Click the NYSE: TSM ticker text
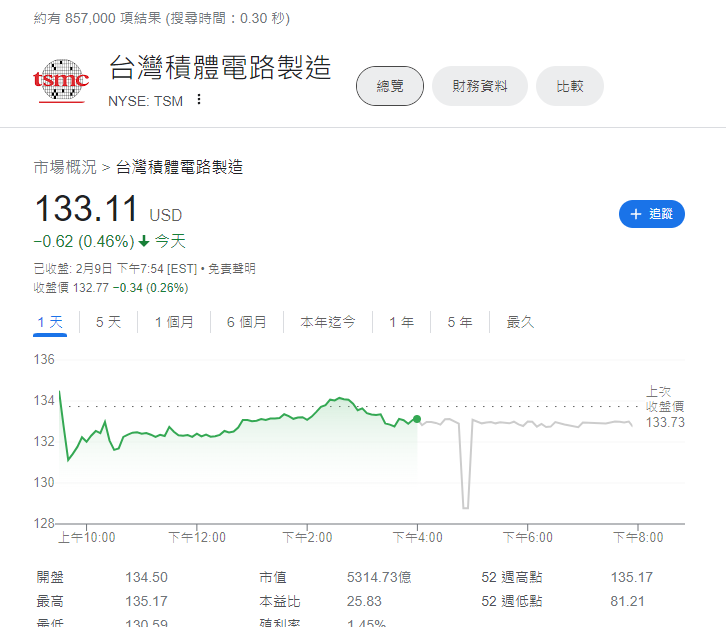 tap(145, 101)
